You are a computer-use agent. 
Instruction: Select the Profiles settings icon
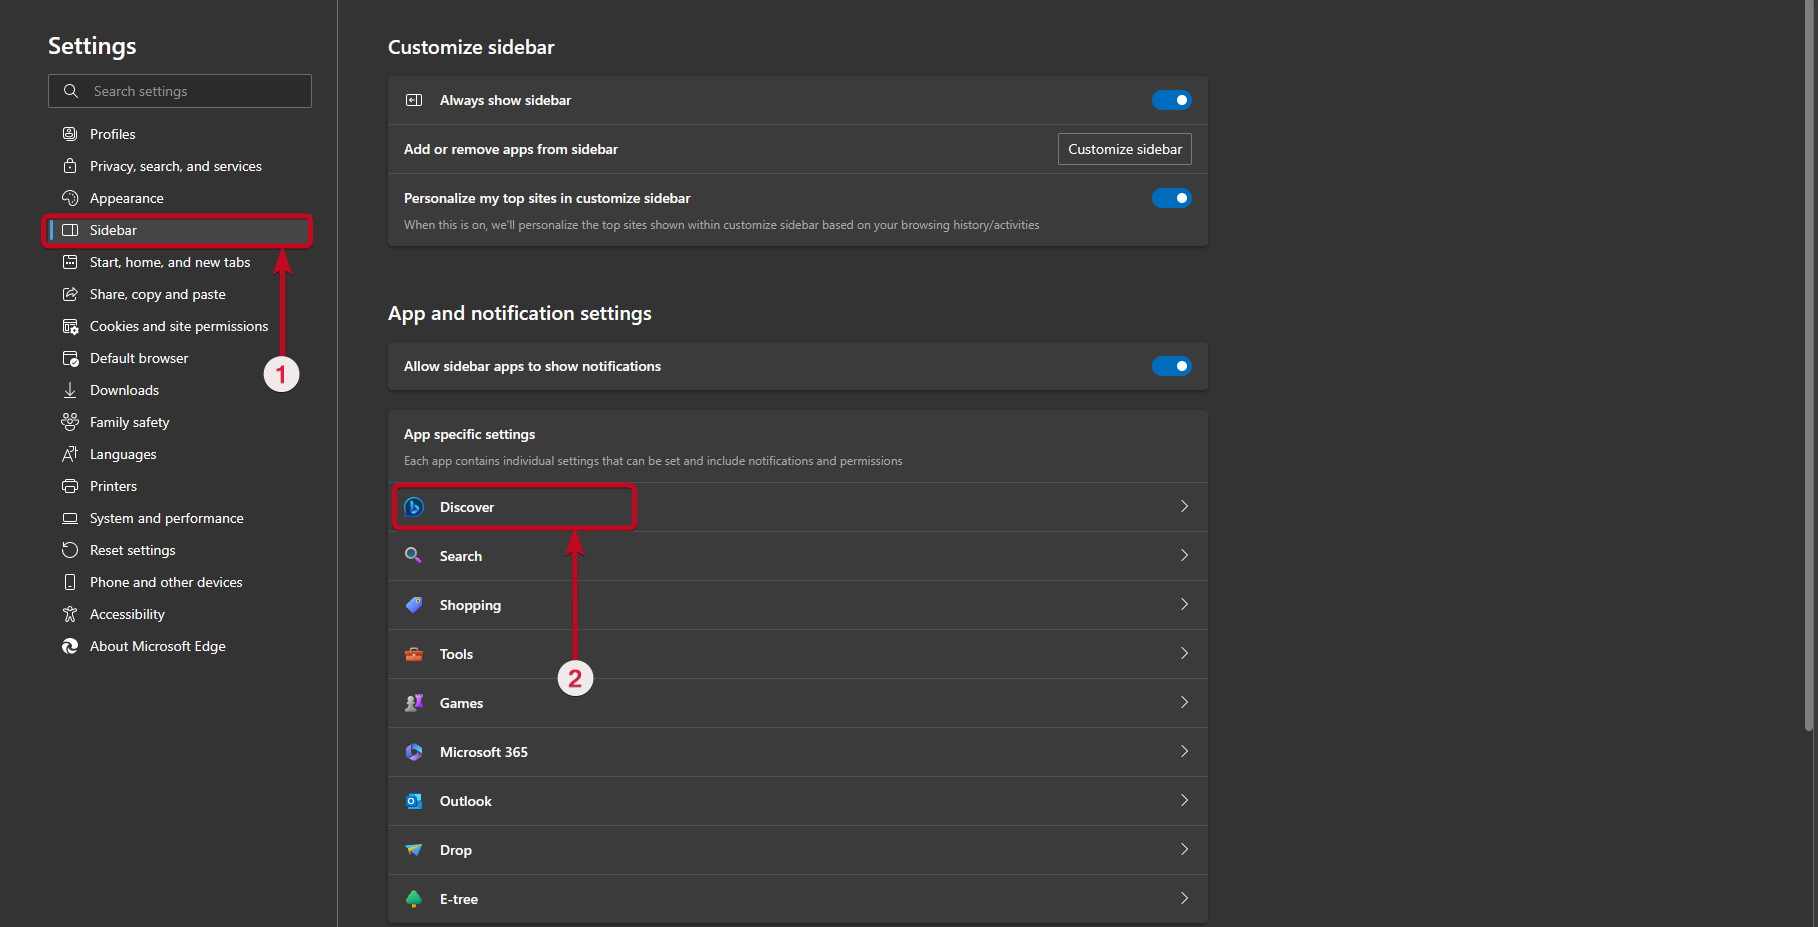[69, 133]
